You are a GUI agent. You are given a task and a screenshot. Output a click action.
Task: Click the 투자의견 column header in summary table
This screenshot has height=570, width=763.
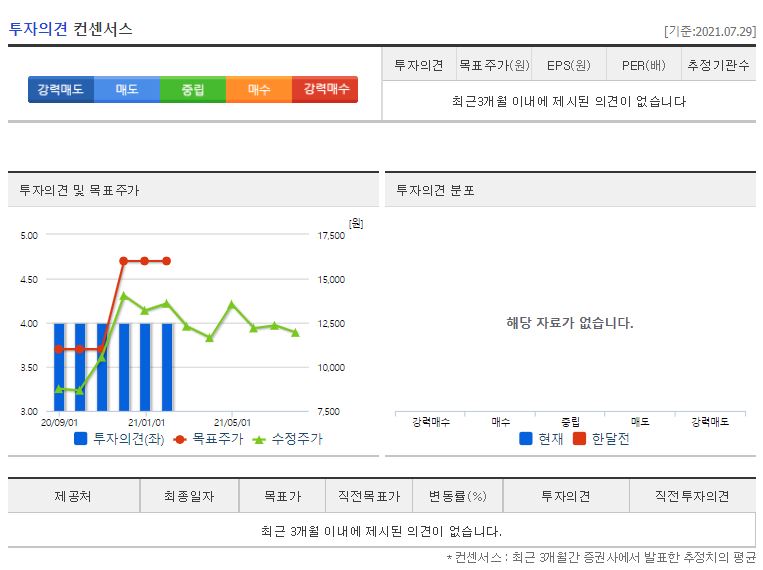[419, 65]
